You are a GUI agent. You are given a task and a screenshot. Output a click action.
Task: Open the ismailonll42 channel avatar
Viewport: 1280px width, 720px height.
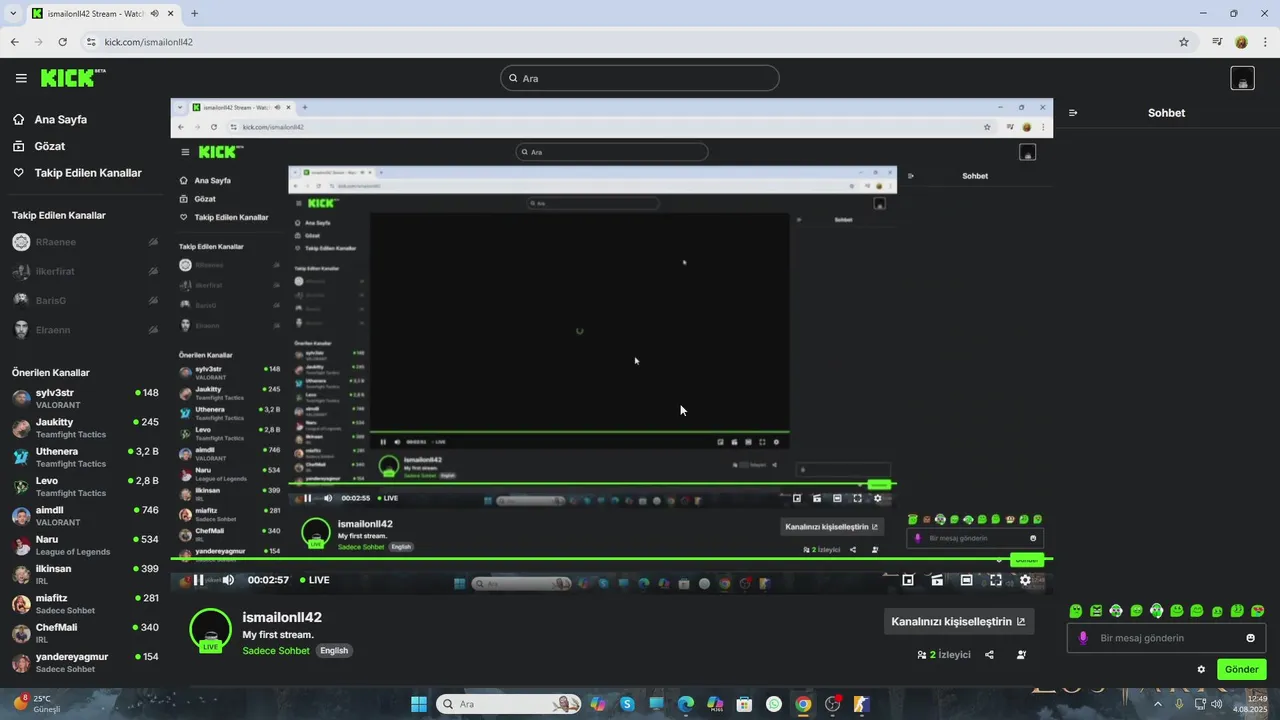211,629
